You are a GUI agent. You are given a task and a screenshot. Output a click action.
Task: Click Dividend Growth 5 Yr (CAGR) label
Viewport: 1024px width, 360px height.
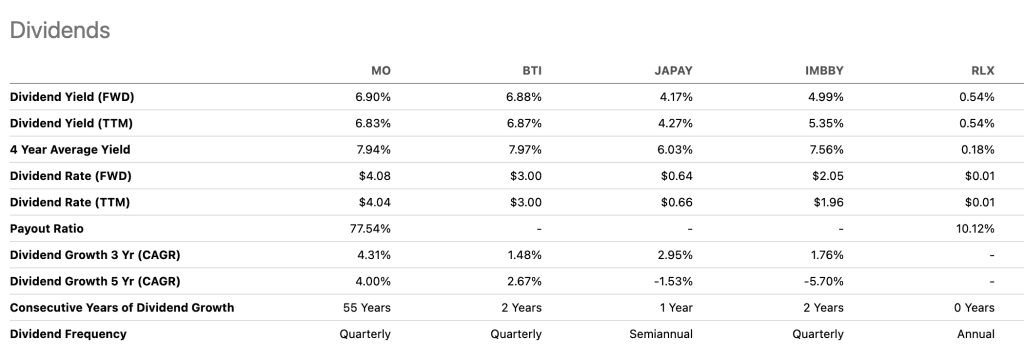[95, 281]
